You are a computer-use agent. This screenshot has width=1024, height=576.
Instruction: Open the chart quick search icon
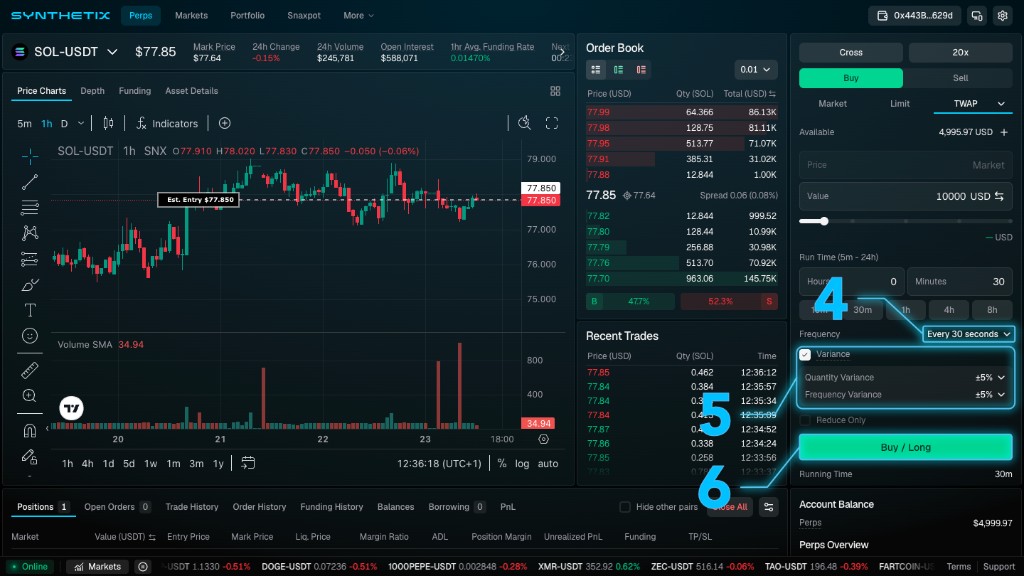[x=524, y=123]
